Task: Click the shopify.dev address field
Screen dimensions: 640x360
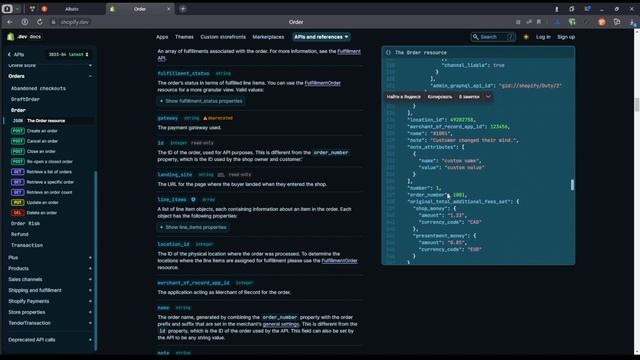Action: (75, 22)
